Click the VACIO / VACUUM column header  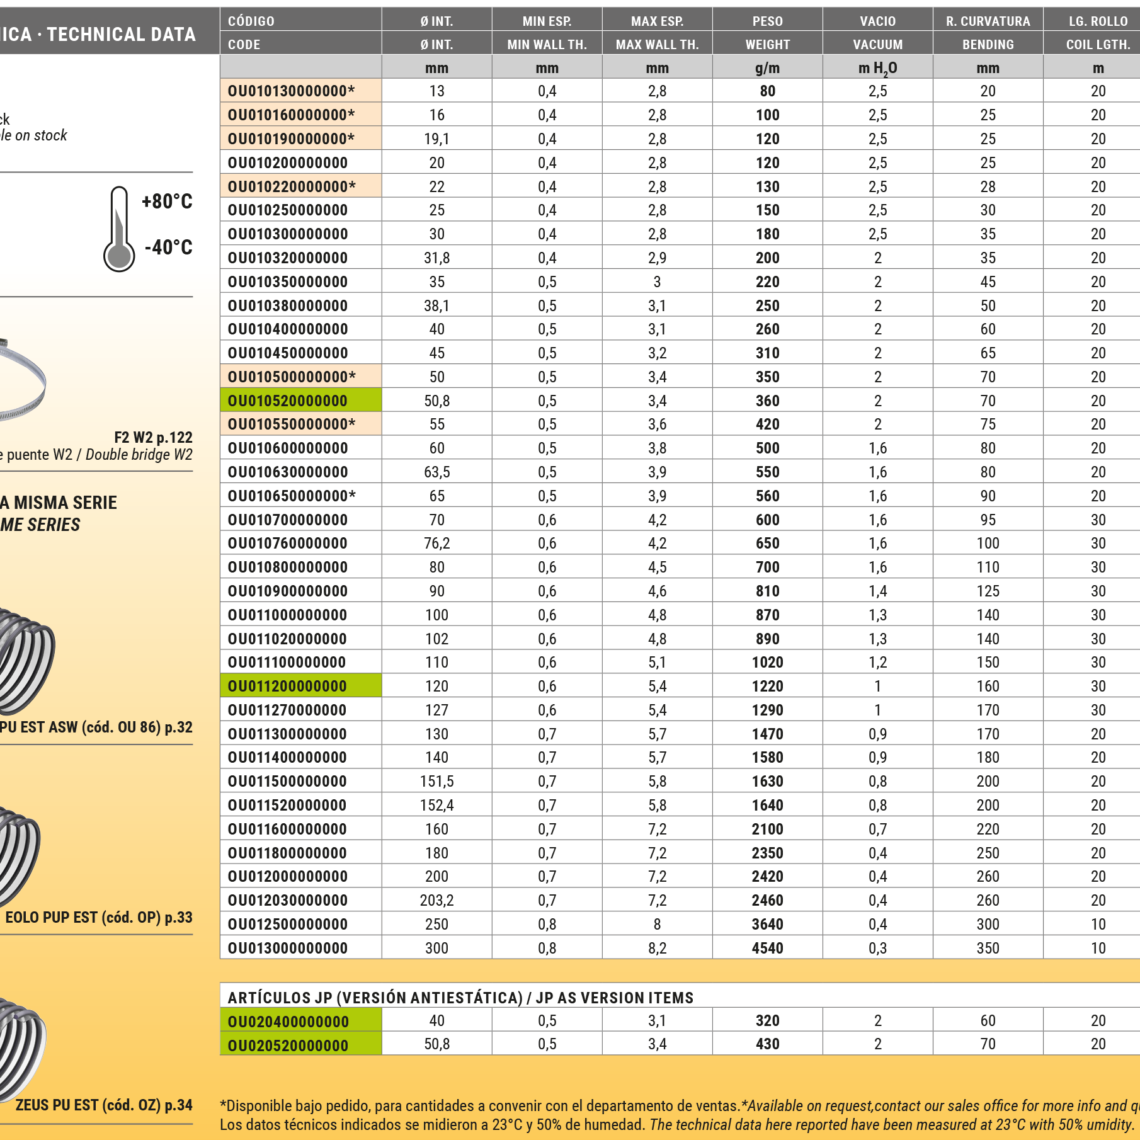pos(877,32)
